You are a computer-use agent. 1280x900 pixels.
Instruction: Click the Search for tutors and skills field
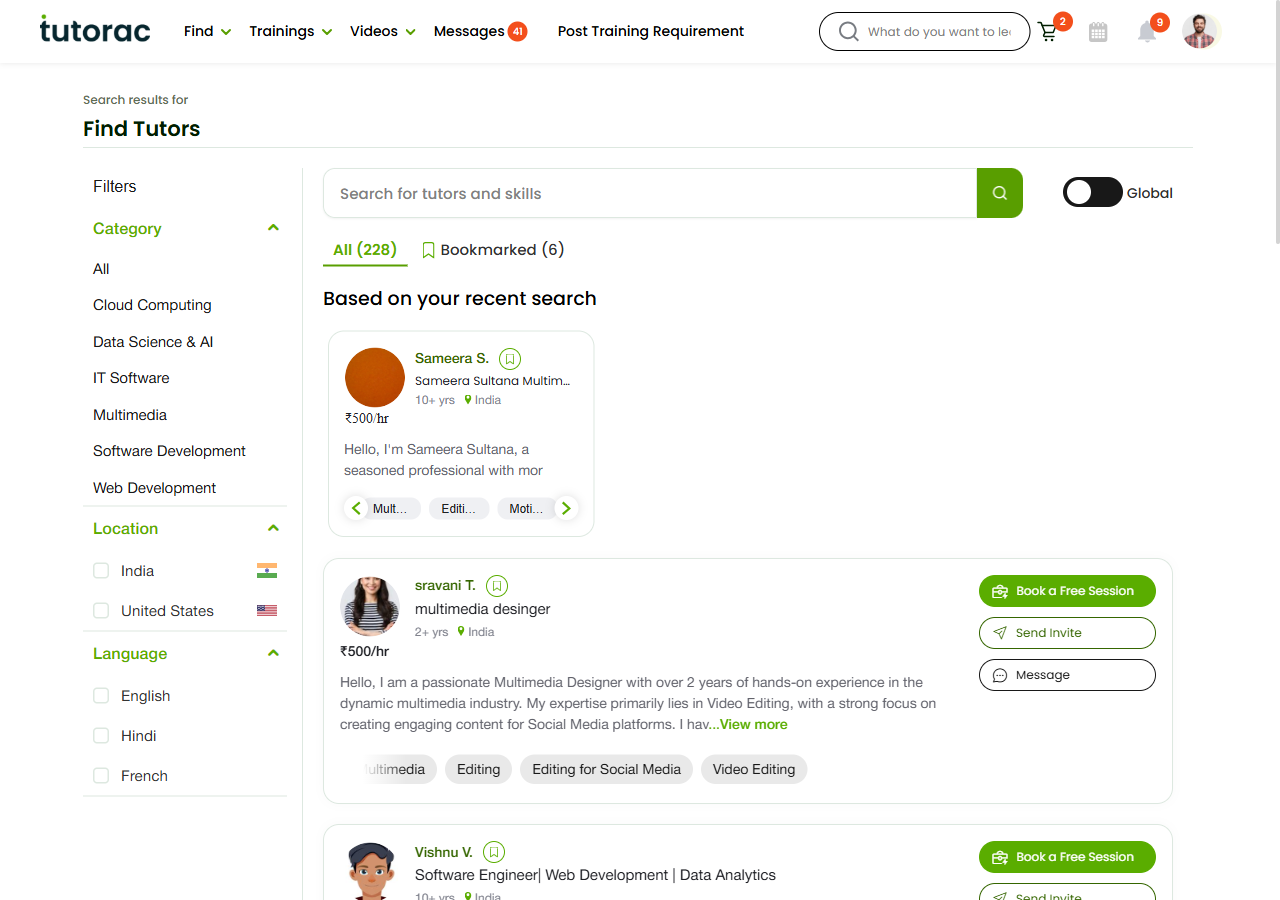[x=650, y=193]
